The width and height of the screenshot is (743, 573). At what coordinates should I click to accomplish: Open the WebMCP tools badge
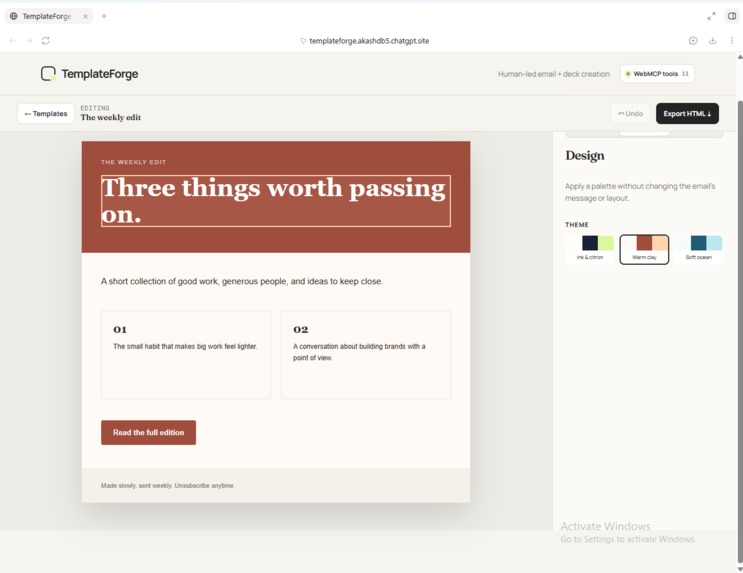click(657, 73)
